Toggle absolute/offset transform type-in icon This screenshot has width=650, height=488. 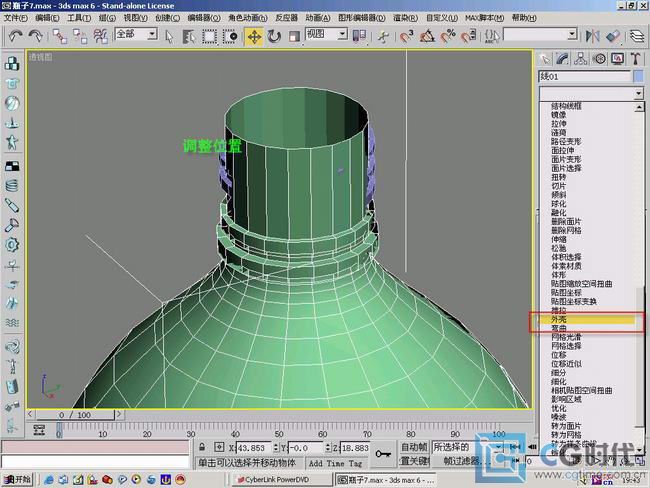click(219, 447)
